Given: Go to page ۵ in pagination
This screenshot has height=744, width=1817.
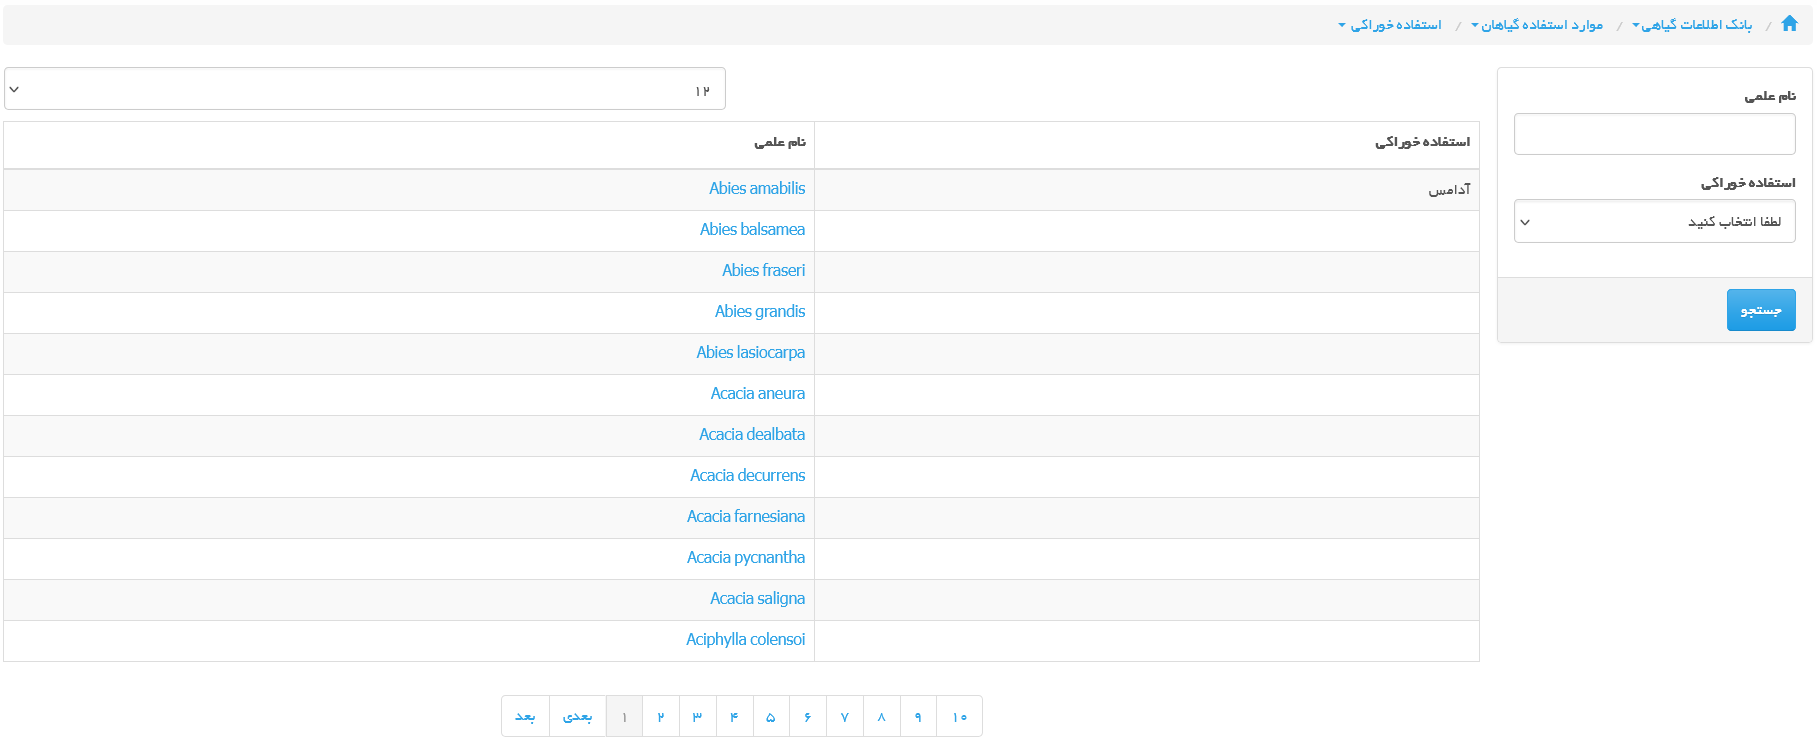Looking at the screenshot, I should 771,717.
